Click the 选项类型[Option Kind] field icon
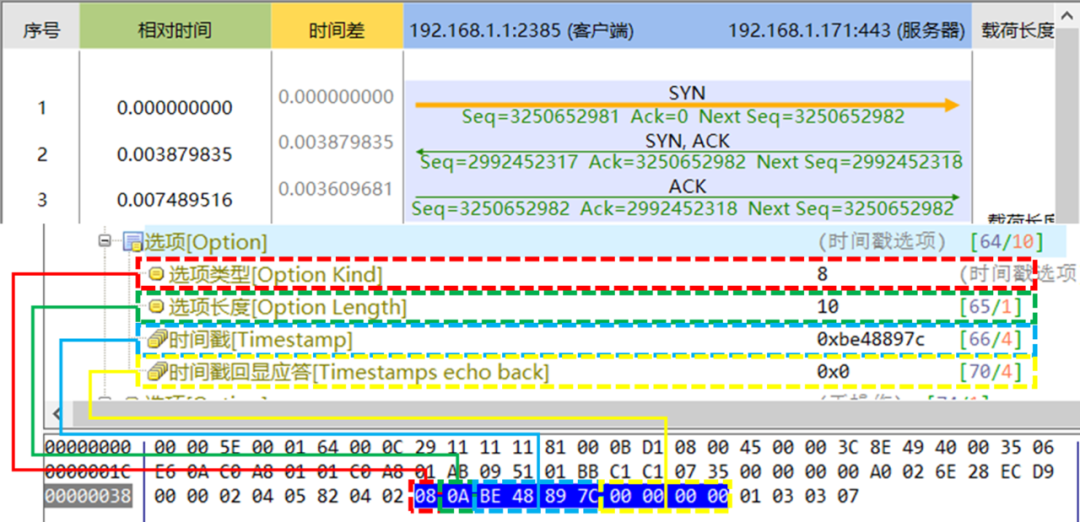Viewport: 1080px width, 522px height. (156, 275)
